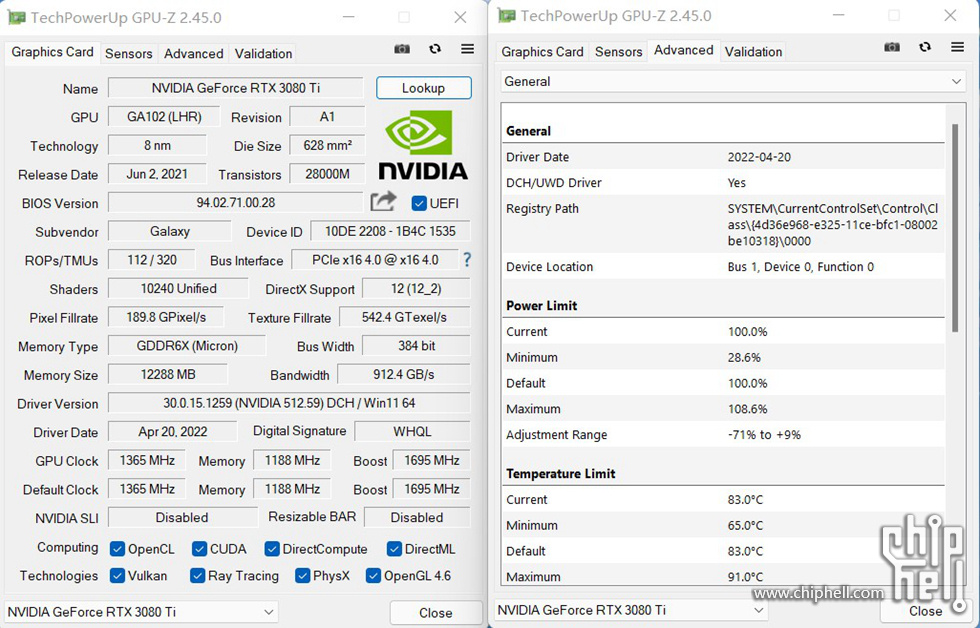Click the Bus Interface question mark icon
Image resolution: width=980 pixels, height=628 pixels.
467,260
